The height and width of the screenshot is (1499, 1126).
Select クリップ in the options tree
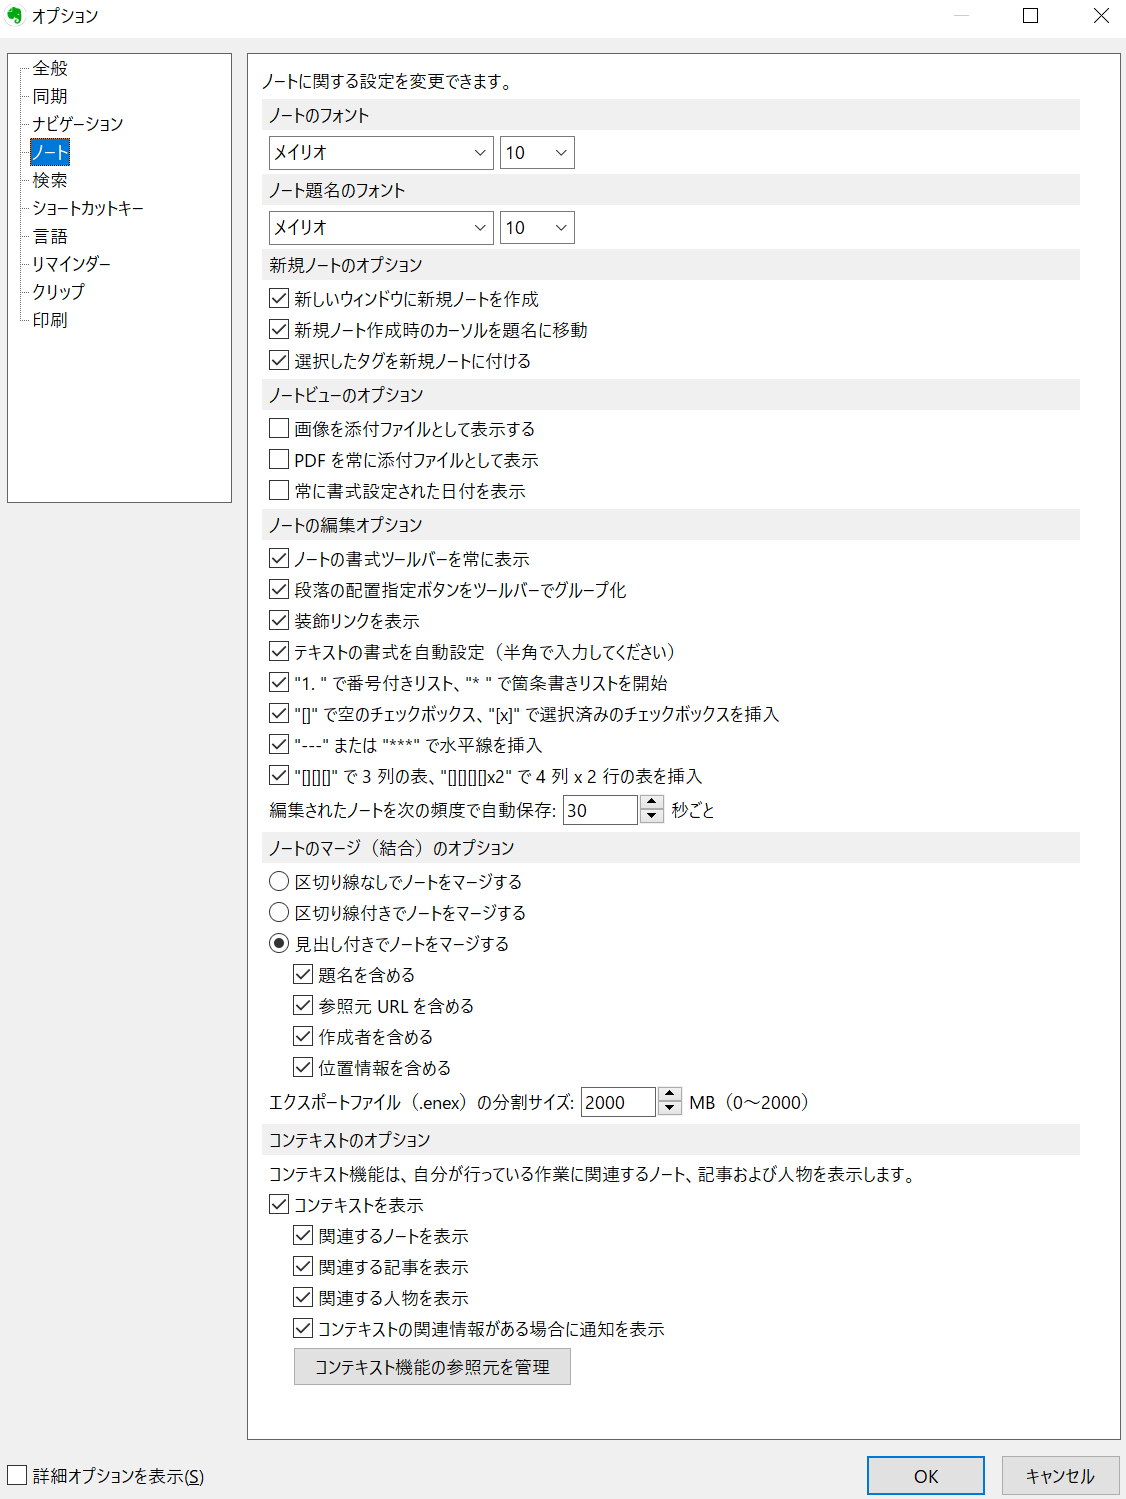pos(59,292)
